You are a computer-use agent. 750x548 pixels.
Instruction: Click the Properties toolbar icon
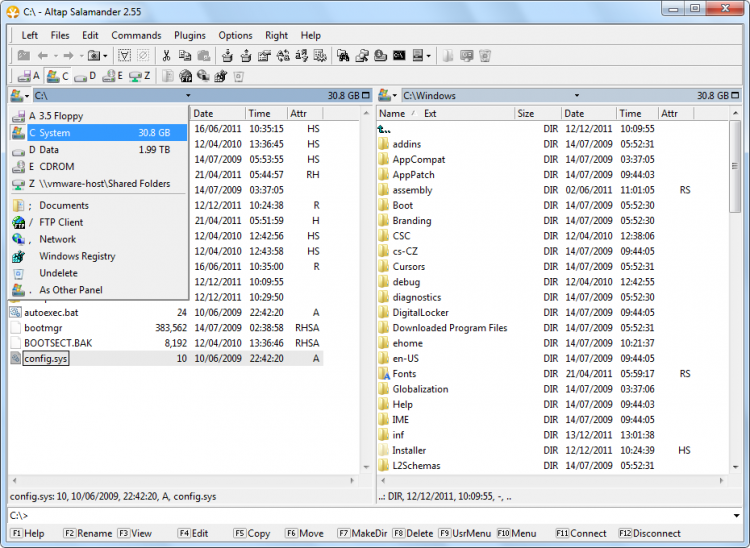pos(264,56)
